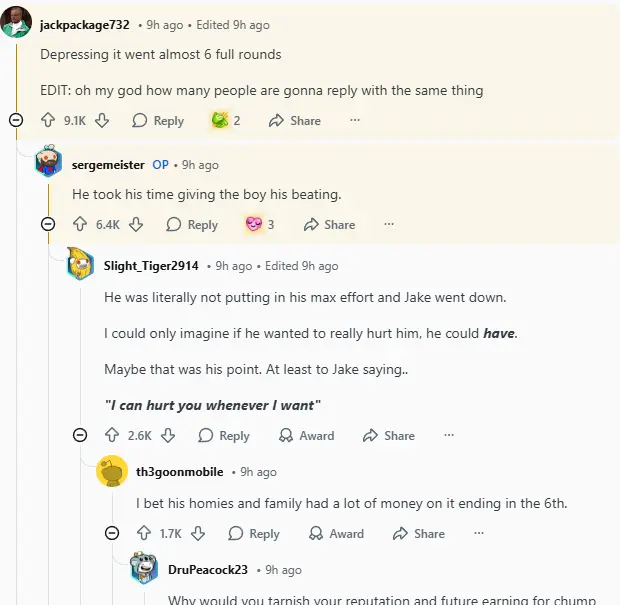View awards on sergemeister's comment
The width and height of the screenshot is (620, 605).
[259, 224]
